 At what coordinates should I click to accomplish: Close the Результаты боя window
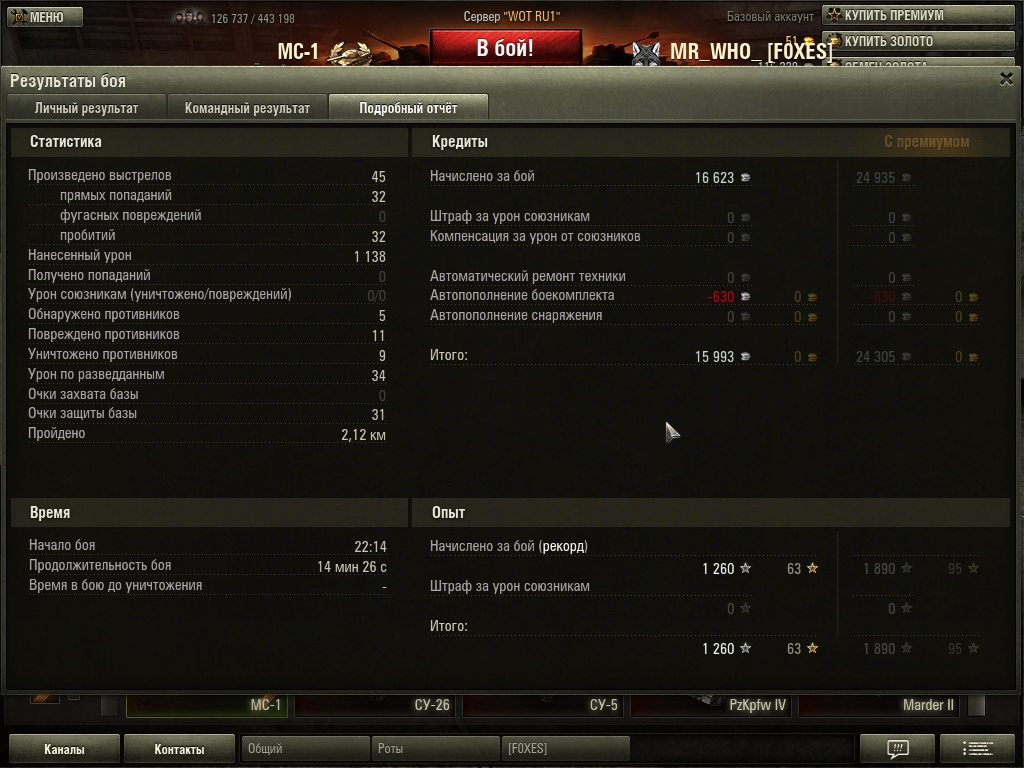tap(1006, 79)
